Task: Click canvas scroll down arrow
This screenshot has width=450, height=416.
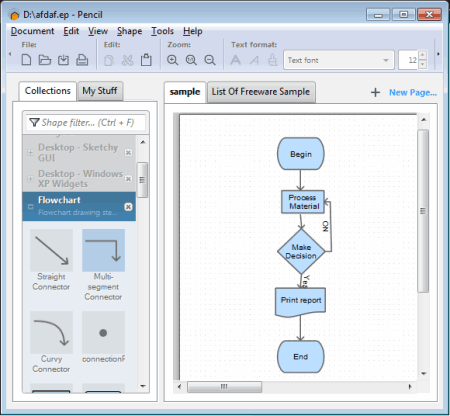Action: (423, 374)
